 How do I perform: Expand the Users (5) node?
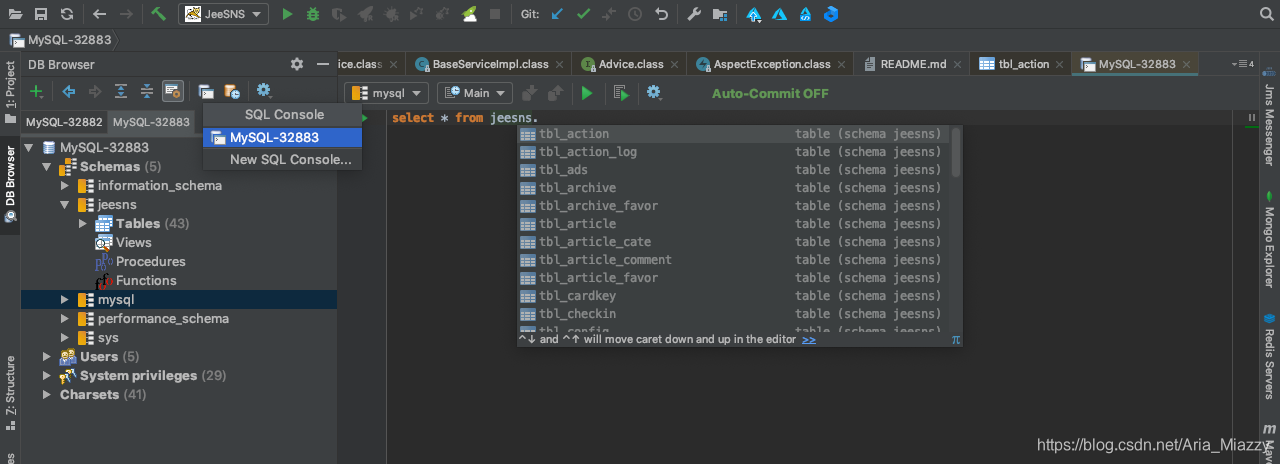click(47, 356)
